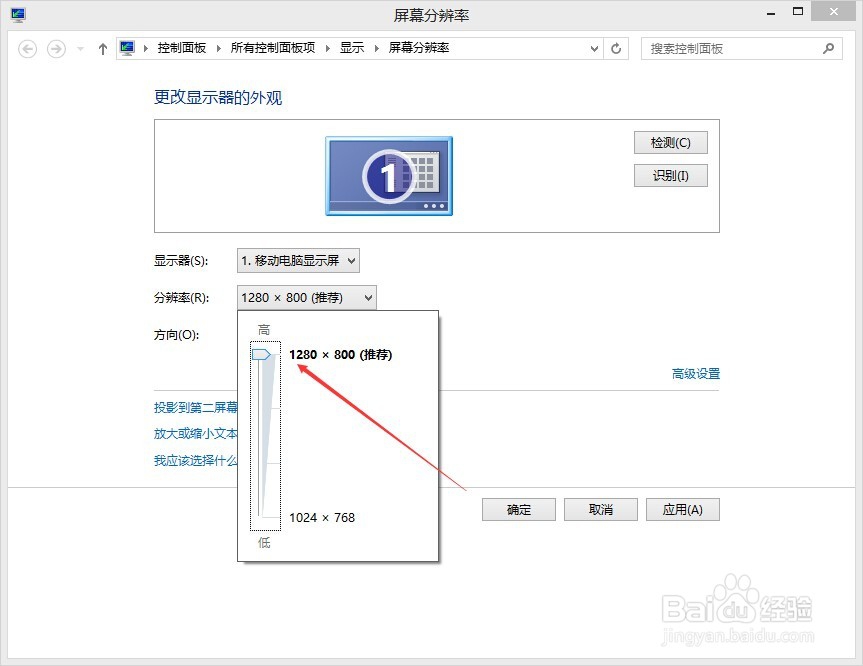Open the 显示器 dropdown list
The width and height of the screenshot is (863, 666).
[x=298, y=261]
